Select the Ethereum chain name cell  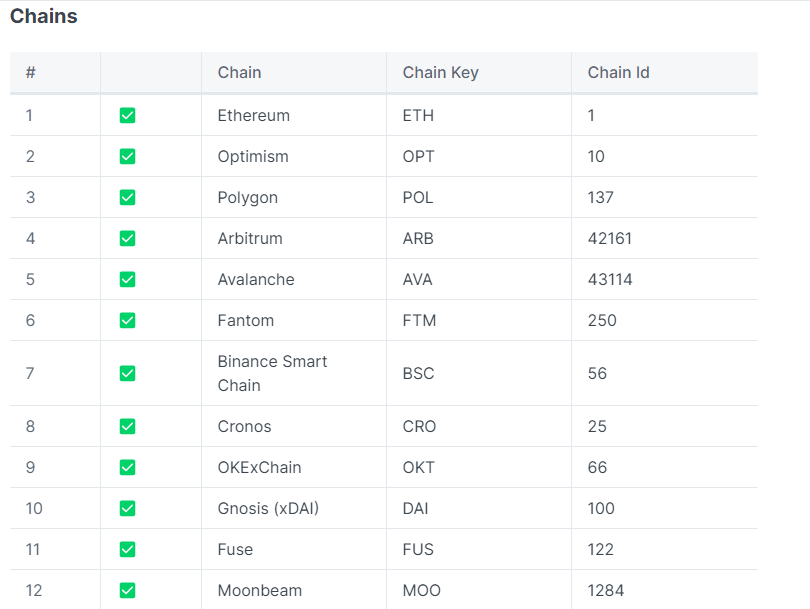[x=253, y=116]
